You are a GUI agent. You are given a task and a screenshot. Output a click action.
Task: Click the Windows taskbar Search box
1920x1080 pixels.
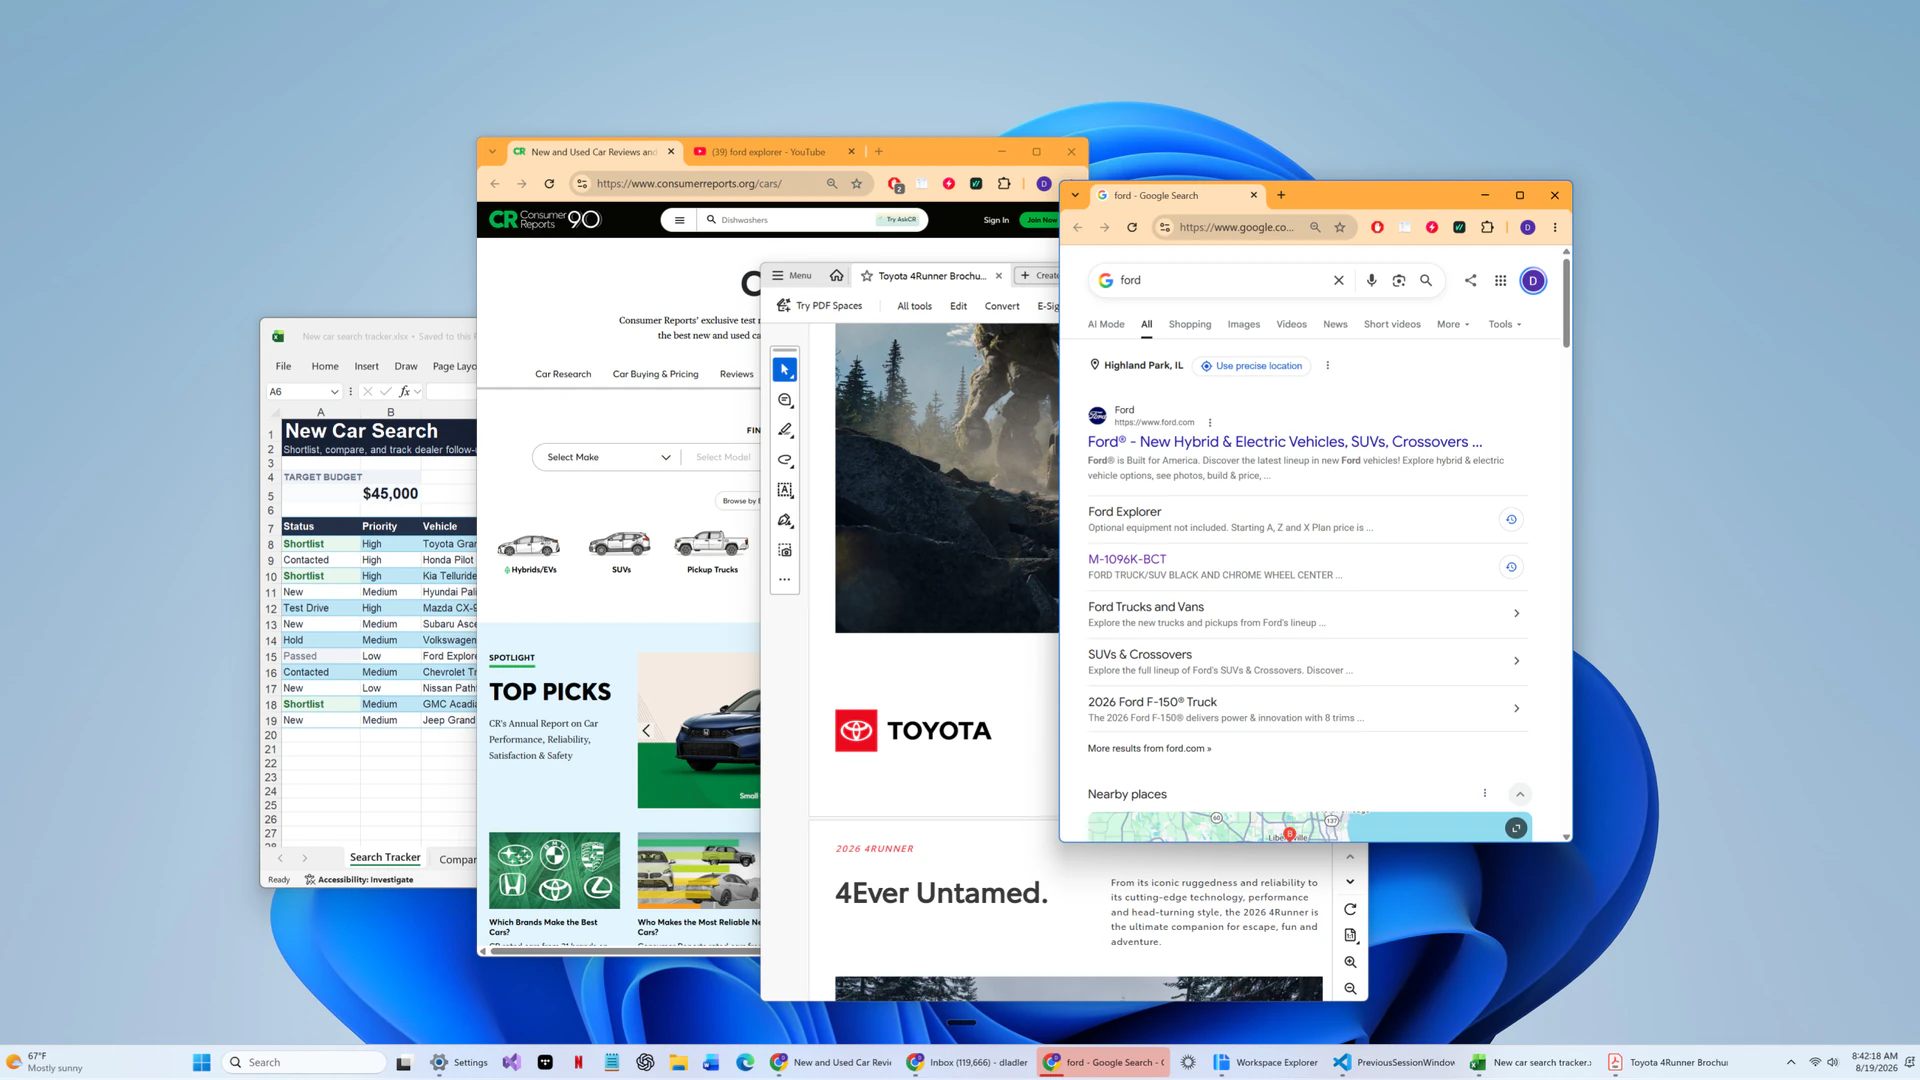pyautogui.click(x=304, y=1062)
